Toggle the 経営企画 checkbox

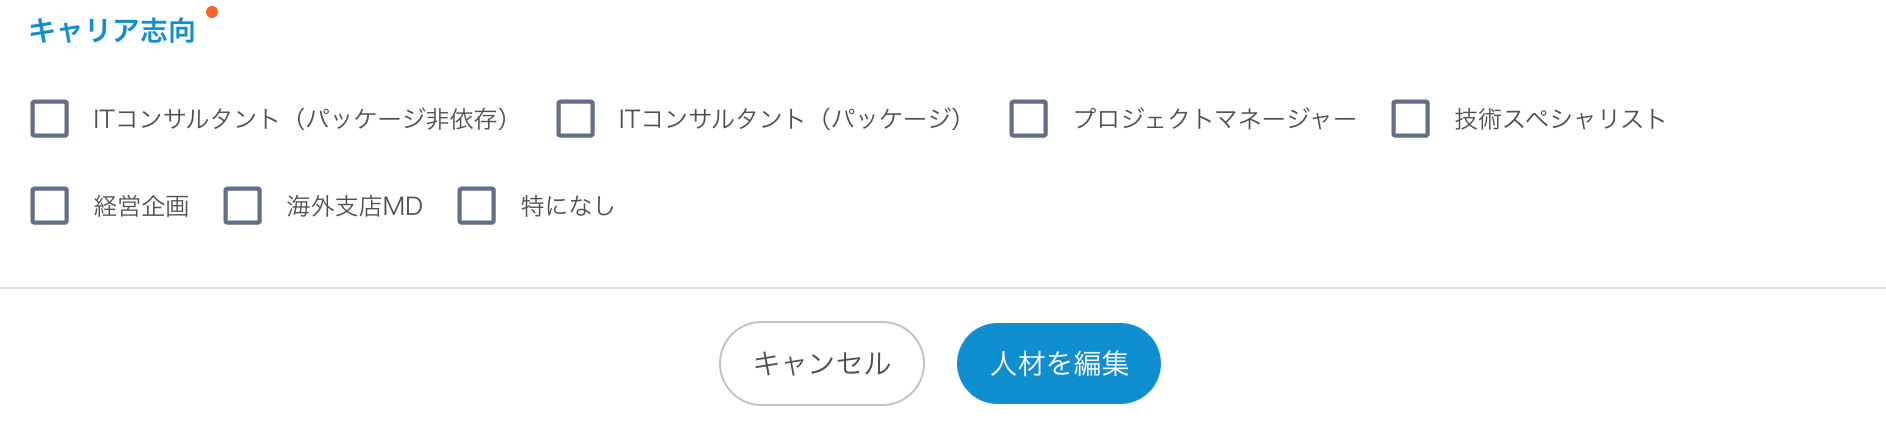coord(50,206)
